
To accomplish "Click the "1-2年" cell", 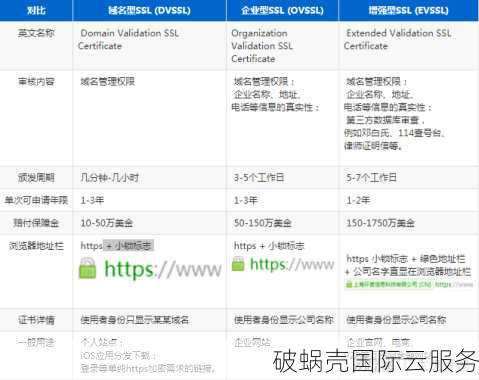I will click(358, 200).
